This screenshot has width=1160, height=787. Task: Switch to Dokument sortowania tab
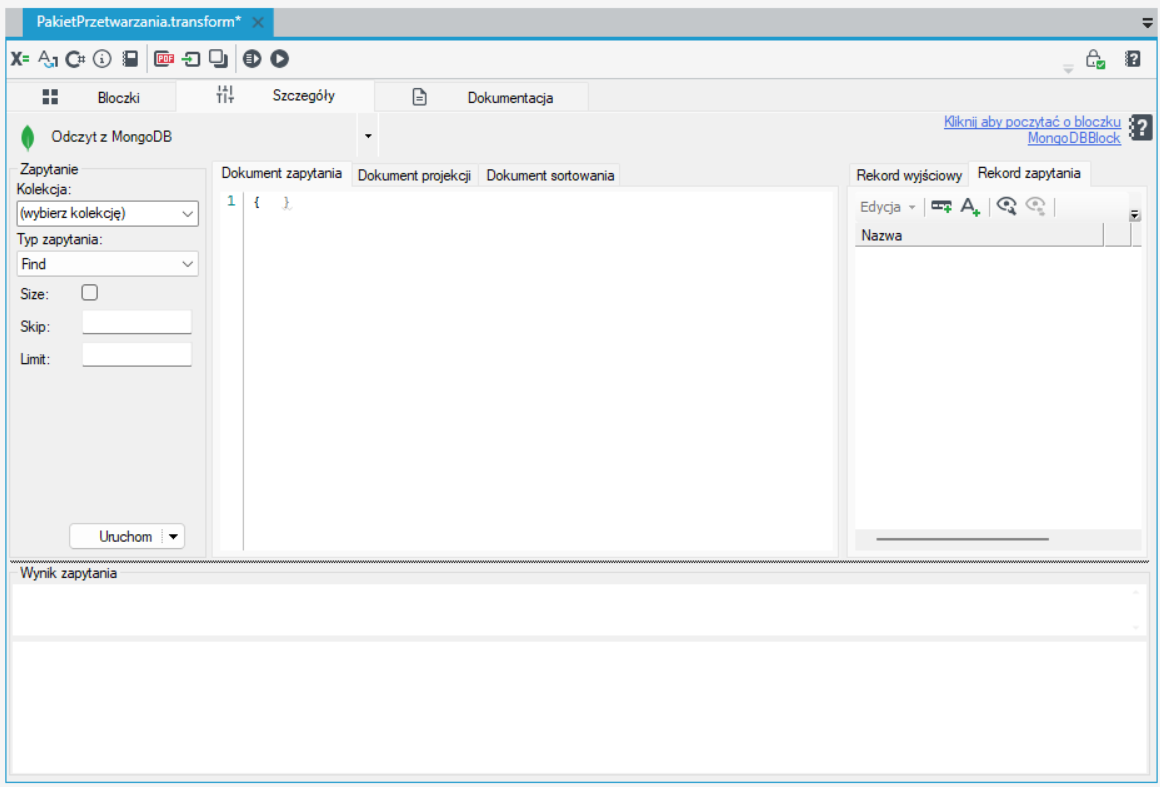pos(550,175)
